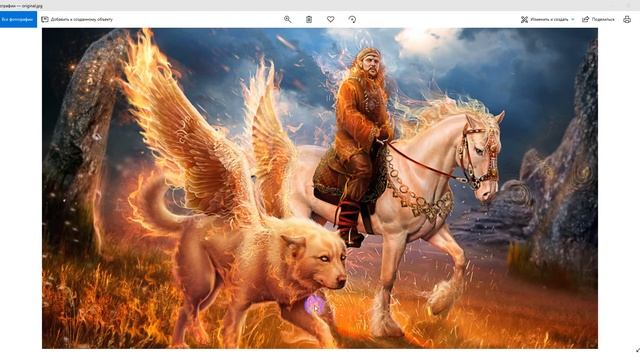Click the heart favorite icon
The image size is (640, 360).
[331, 19]
